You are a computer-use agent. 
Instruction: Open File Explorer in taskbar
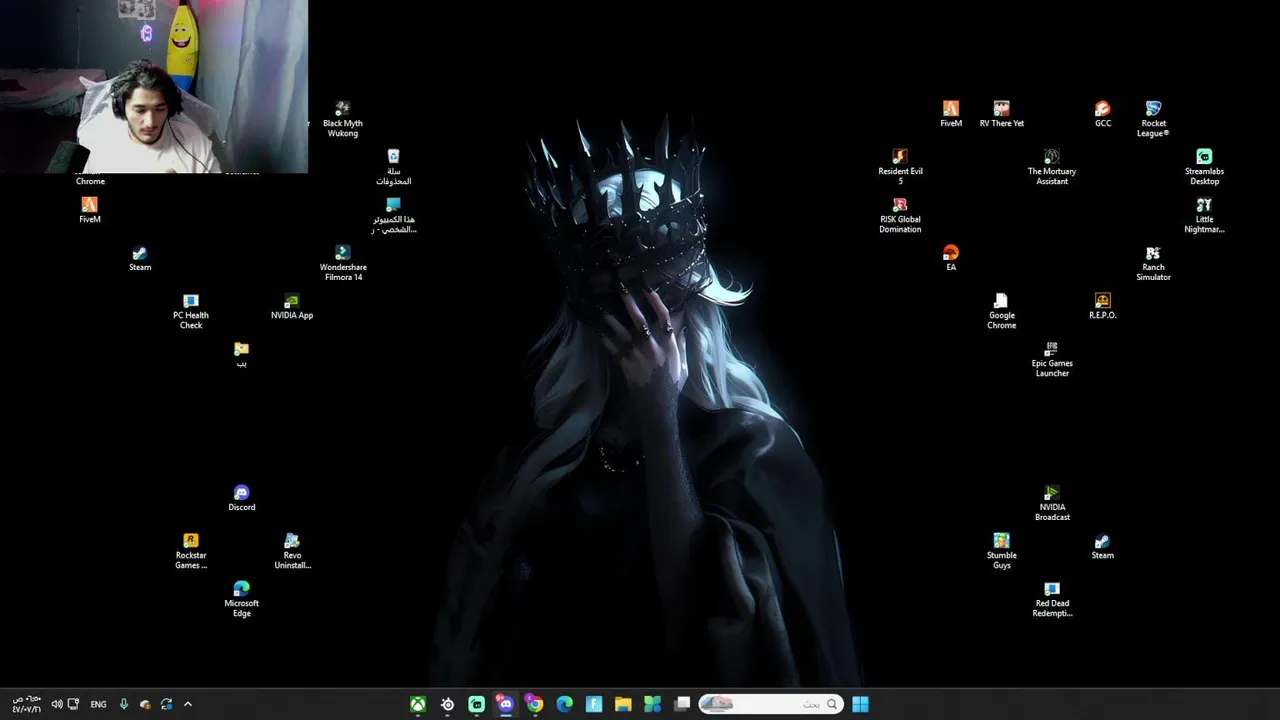(x=623, y=704)
